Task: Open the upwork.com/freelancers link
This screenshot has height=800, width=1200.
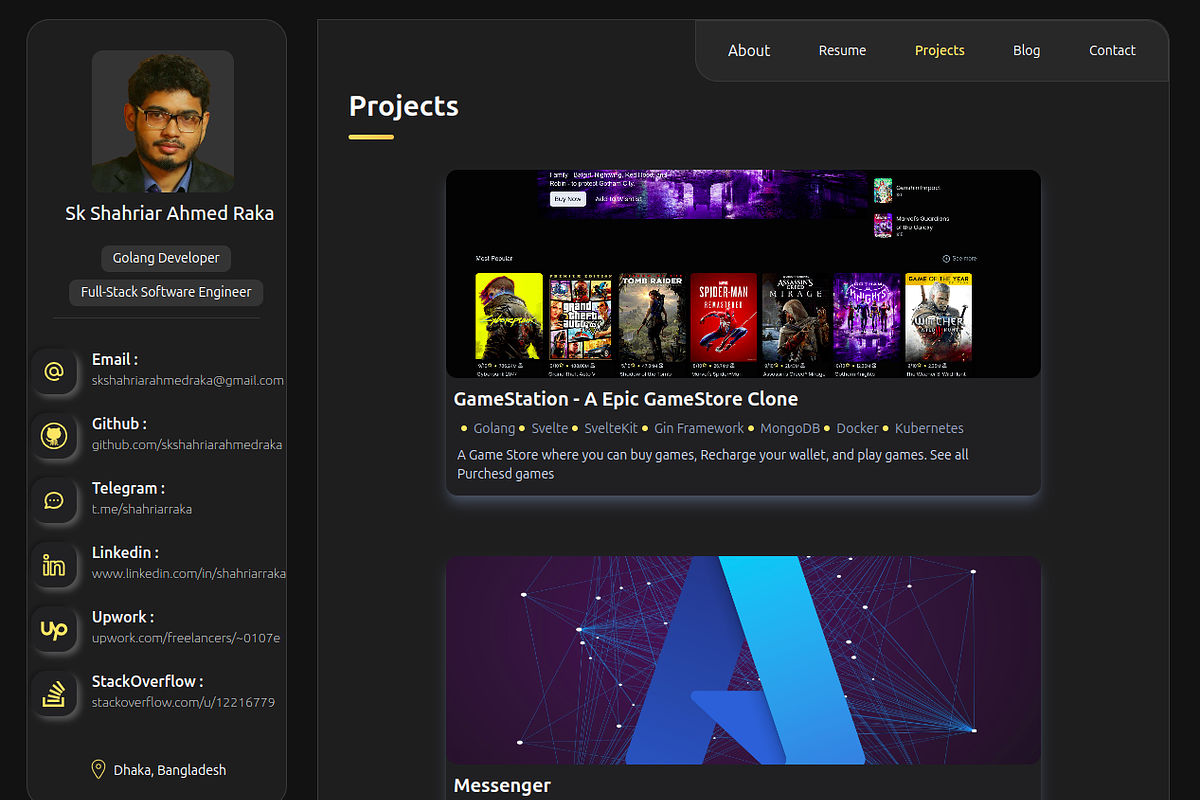Action: [x=186, y=637]
